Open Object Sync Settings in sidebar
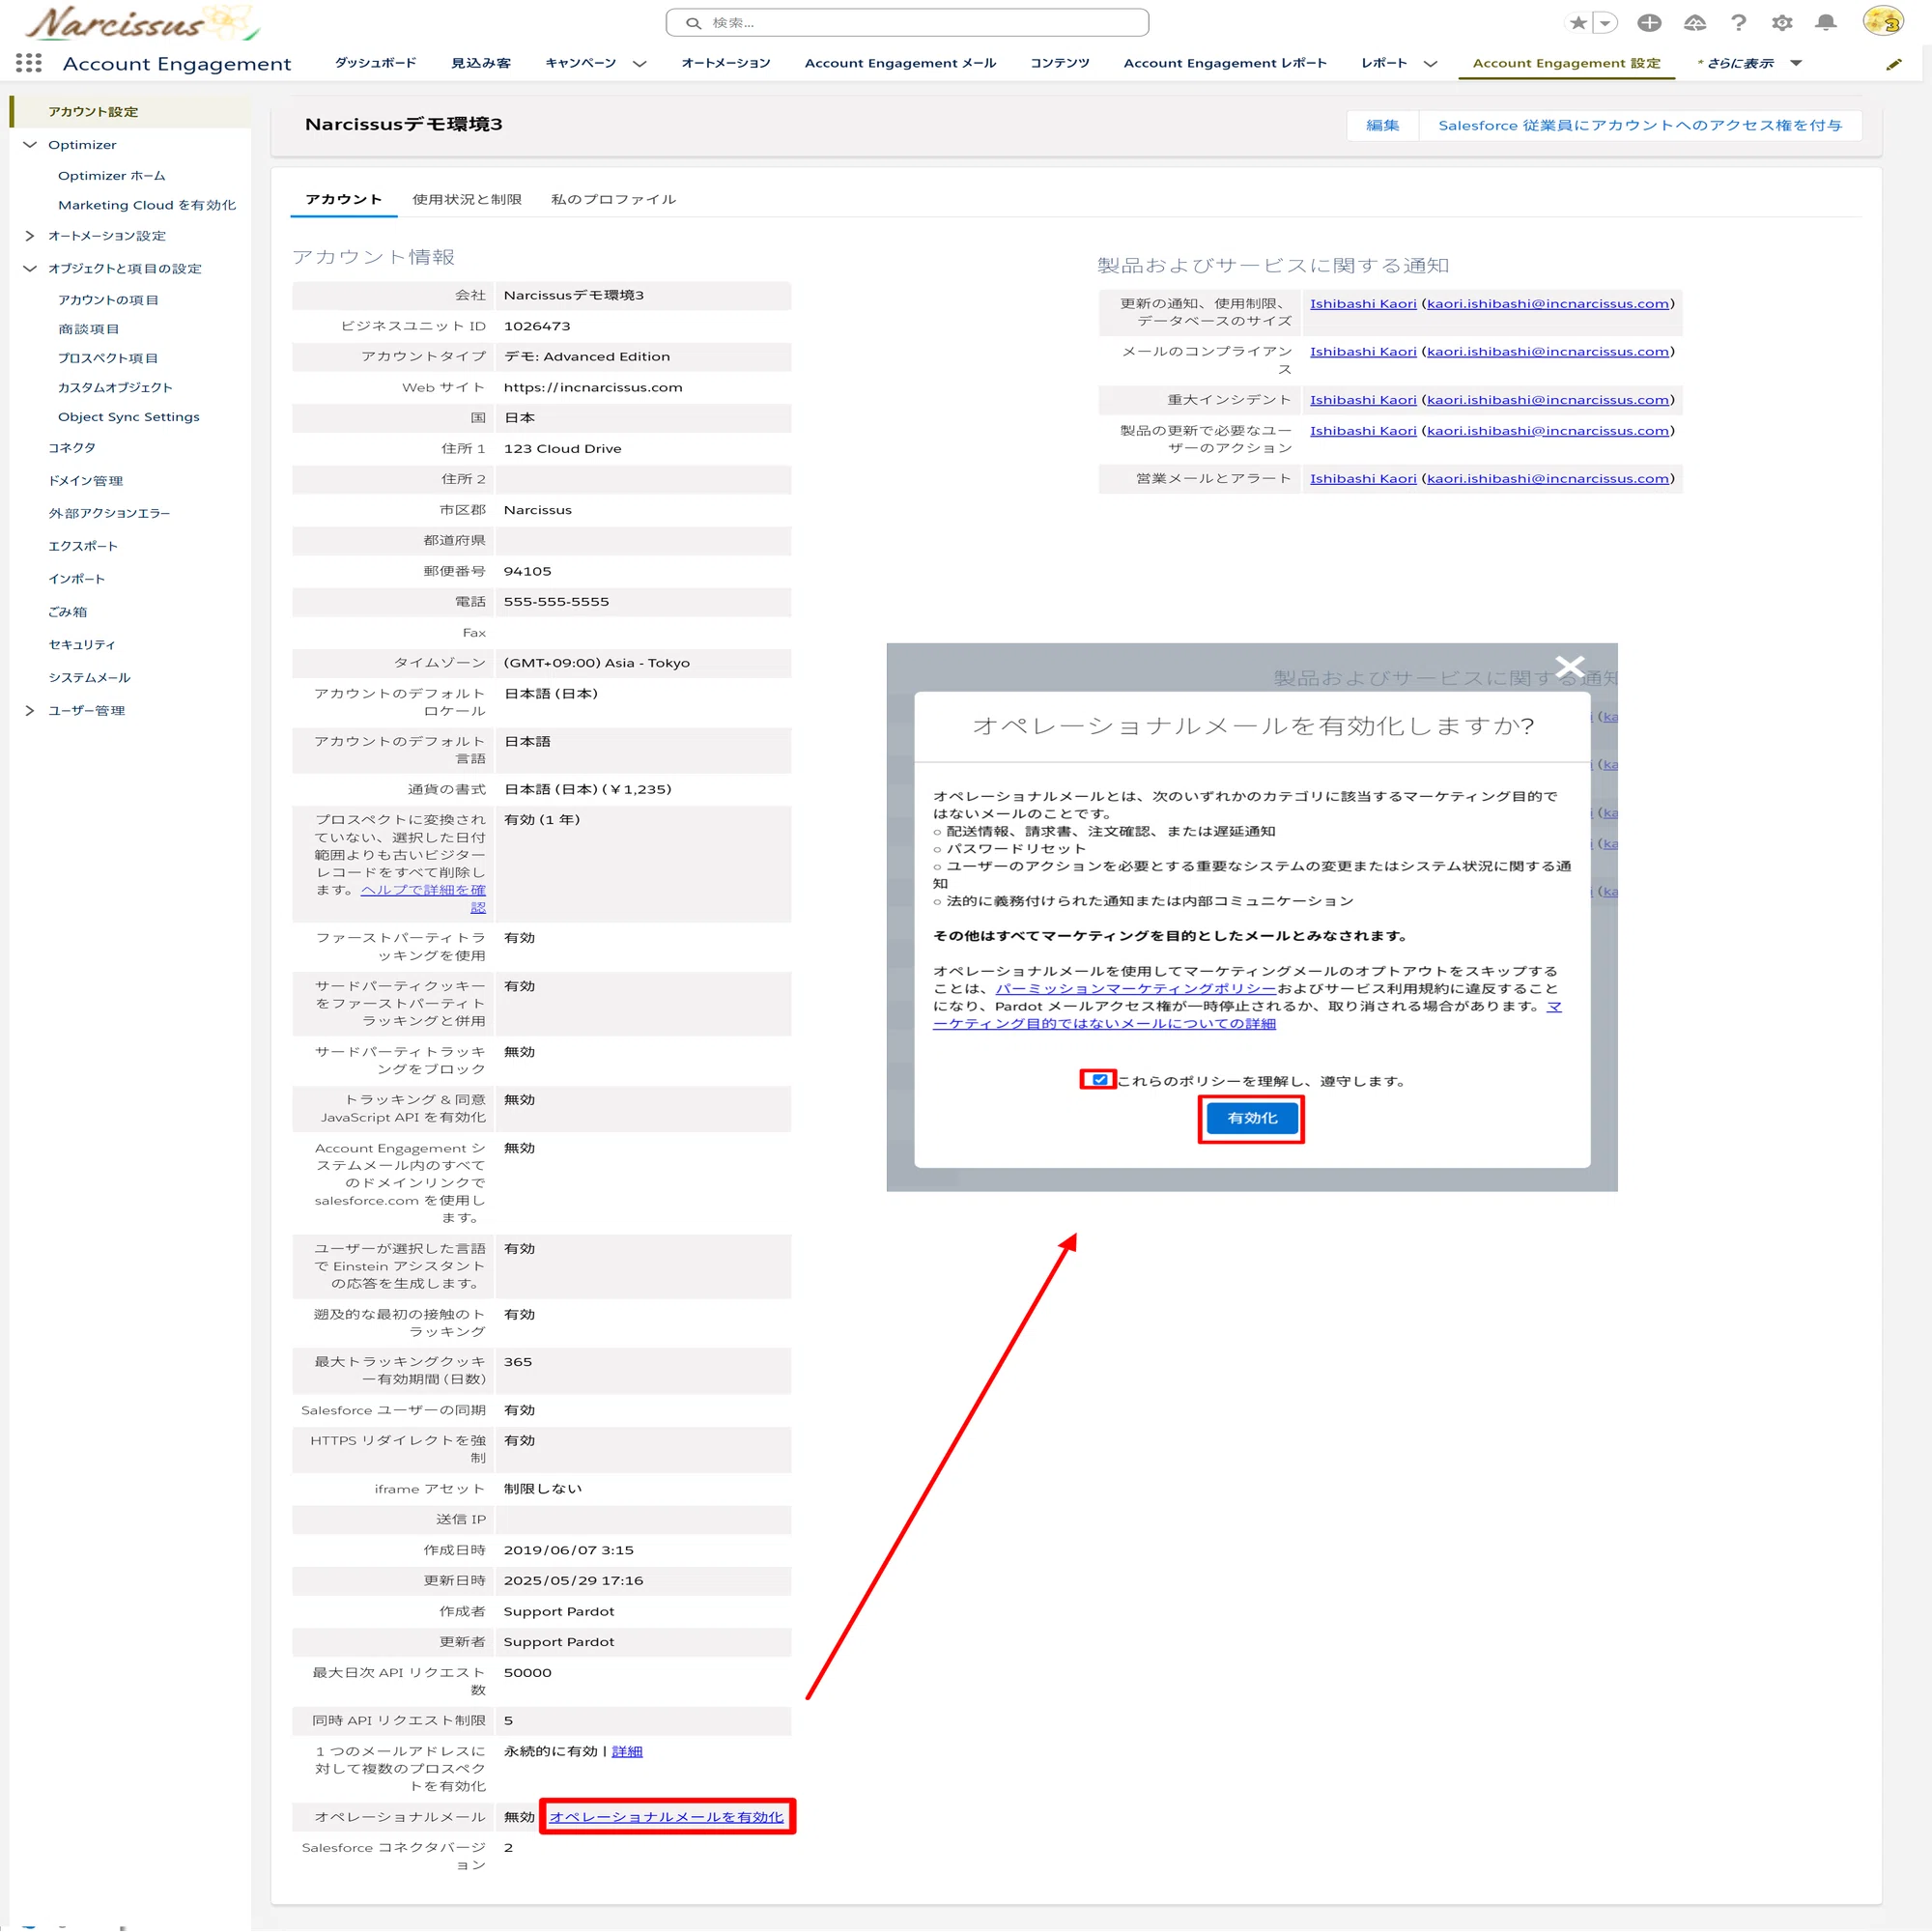 click(x=128, y=416)
